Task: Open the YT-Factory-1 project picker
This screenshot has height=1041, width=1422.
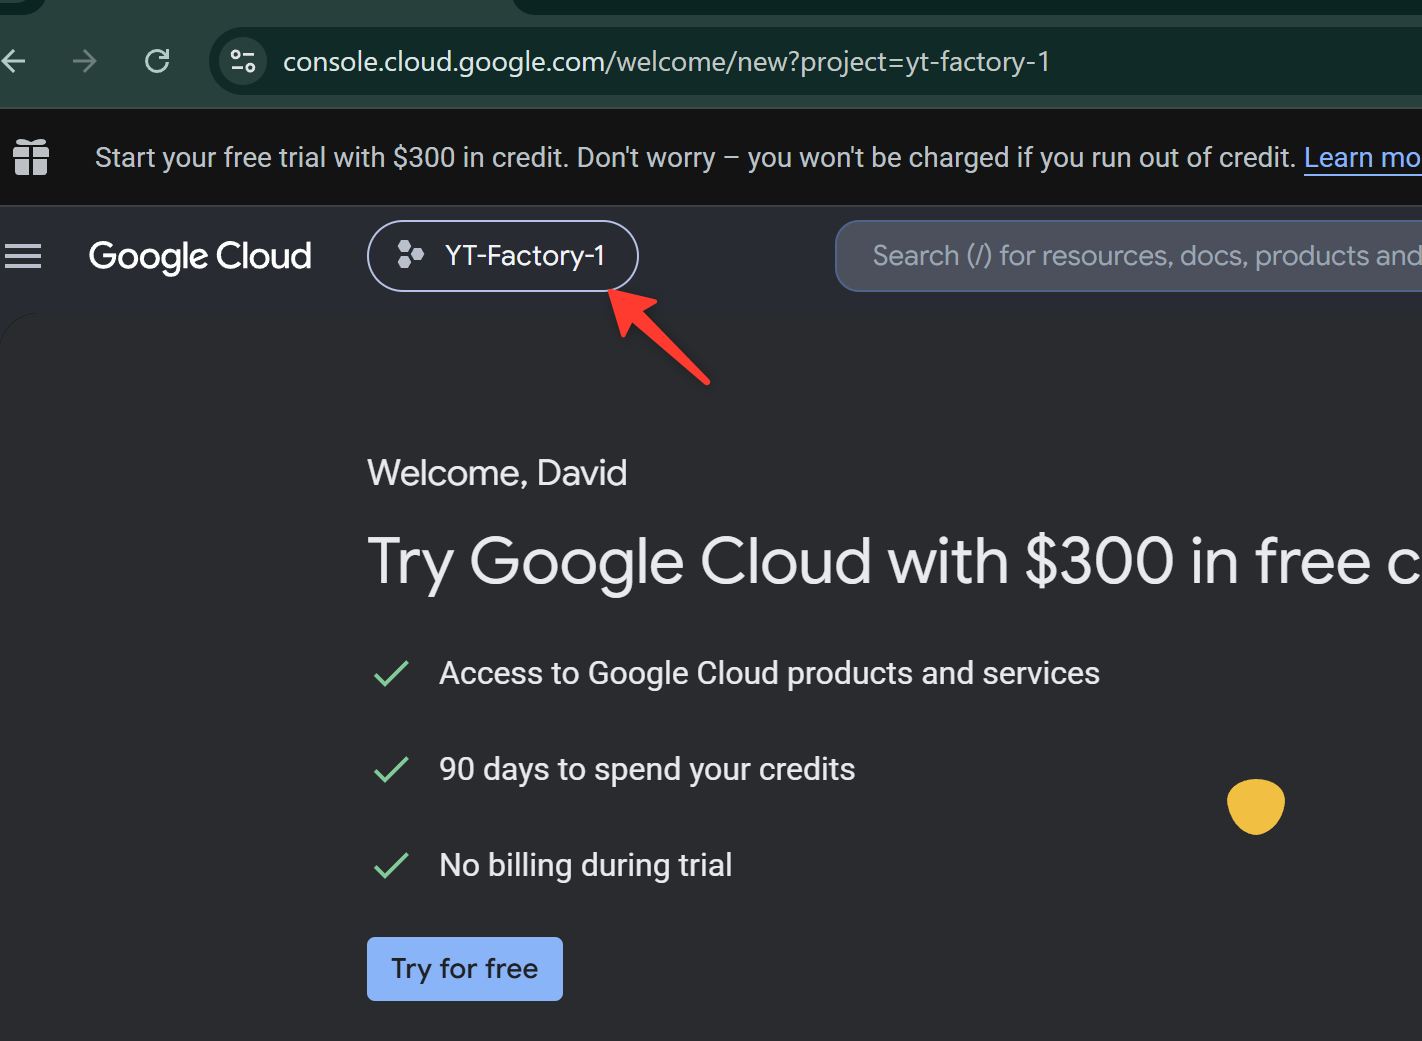Action: coord(503,256)
